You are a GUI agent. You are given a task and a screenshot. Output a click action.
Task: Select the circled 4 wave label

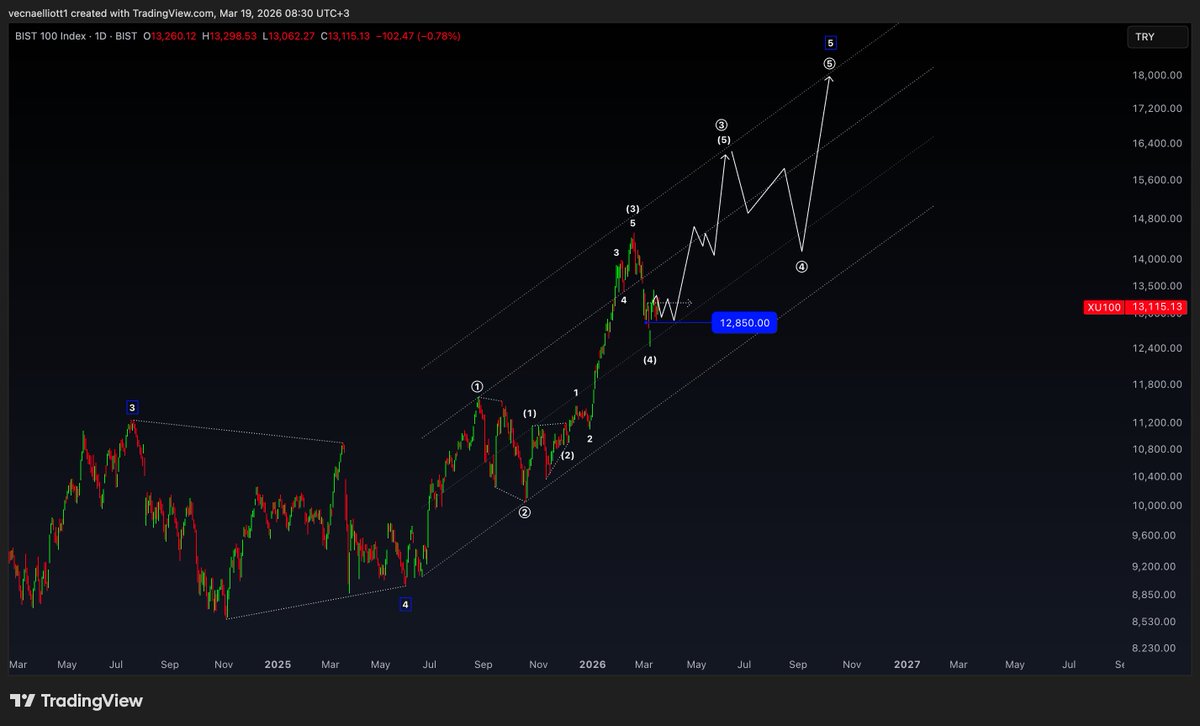802,267
